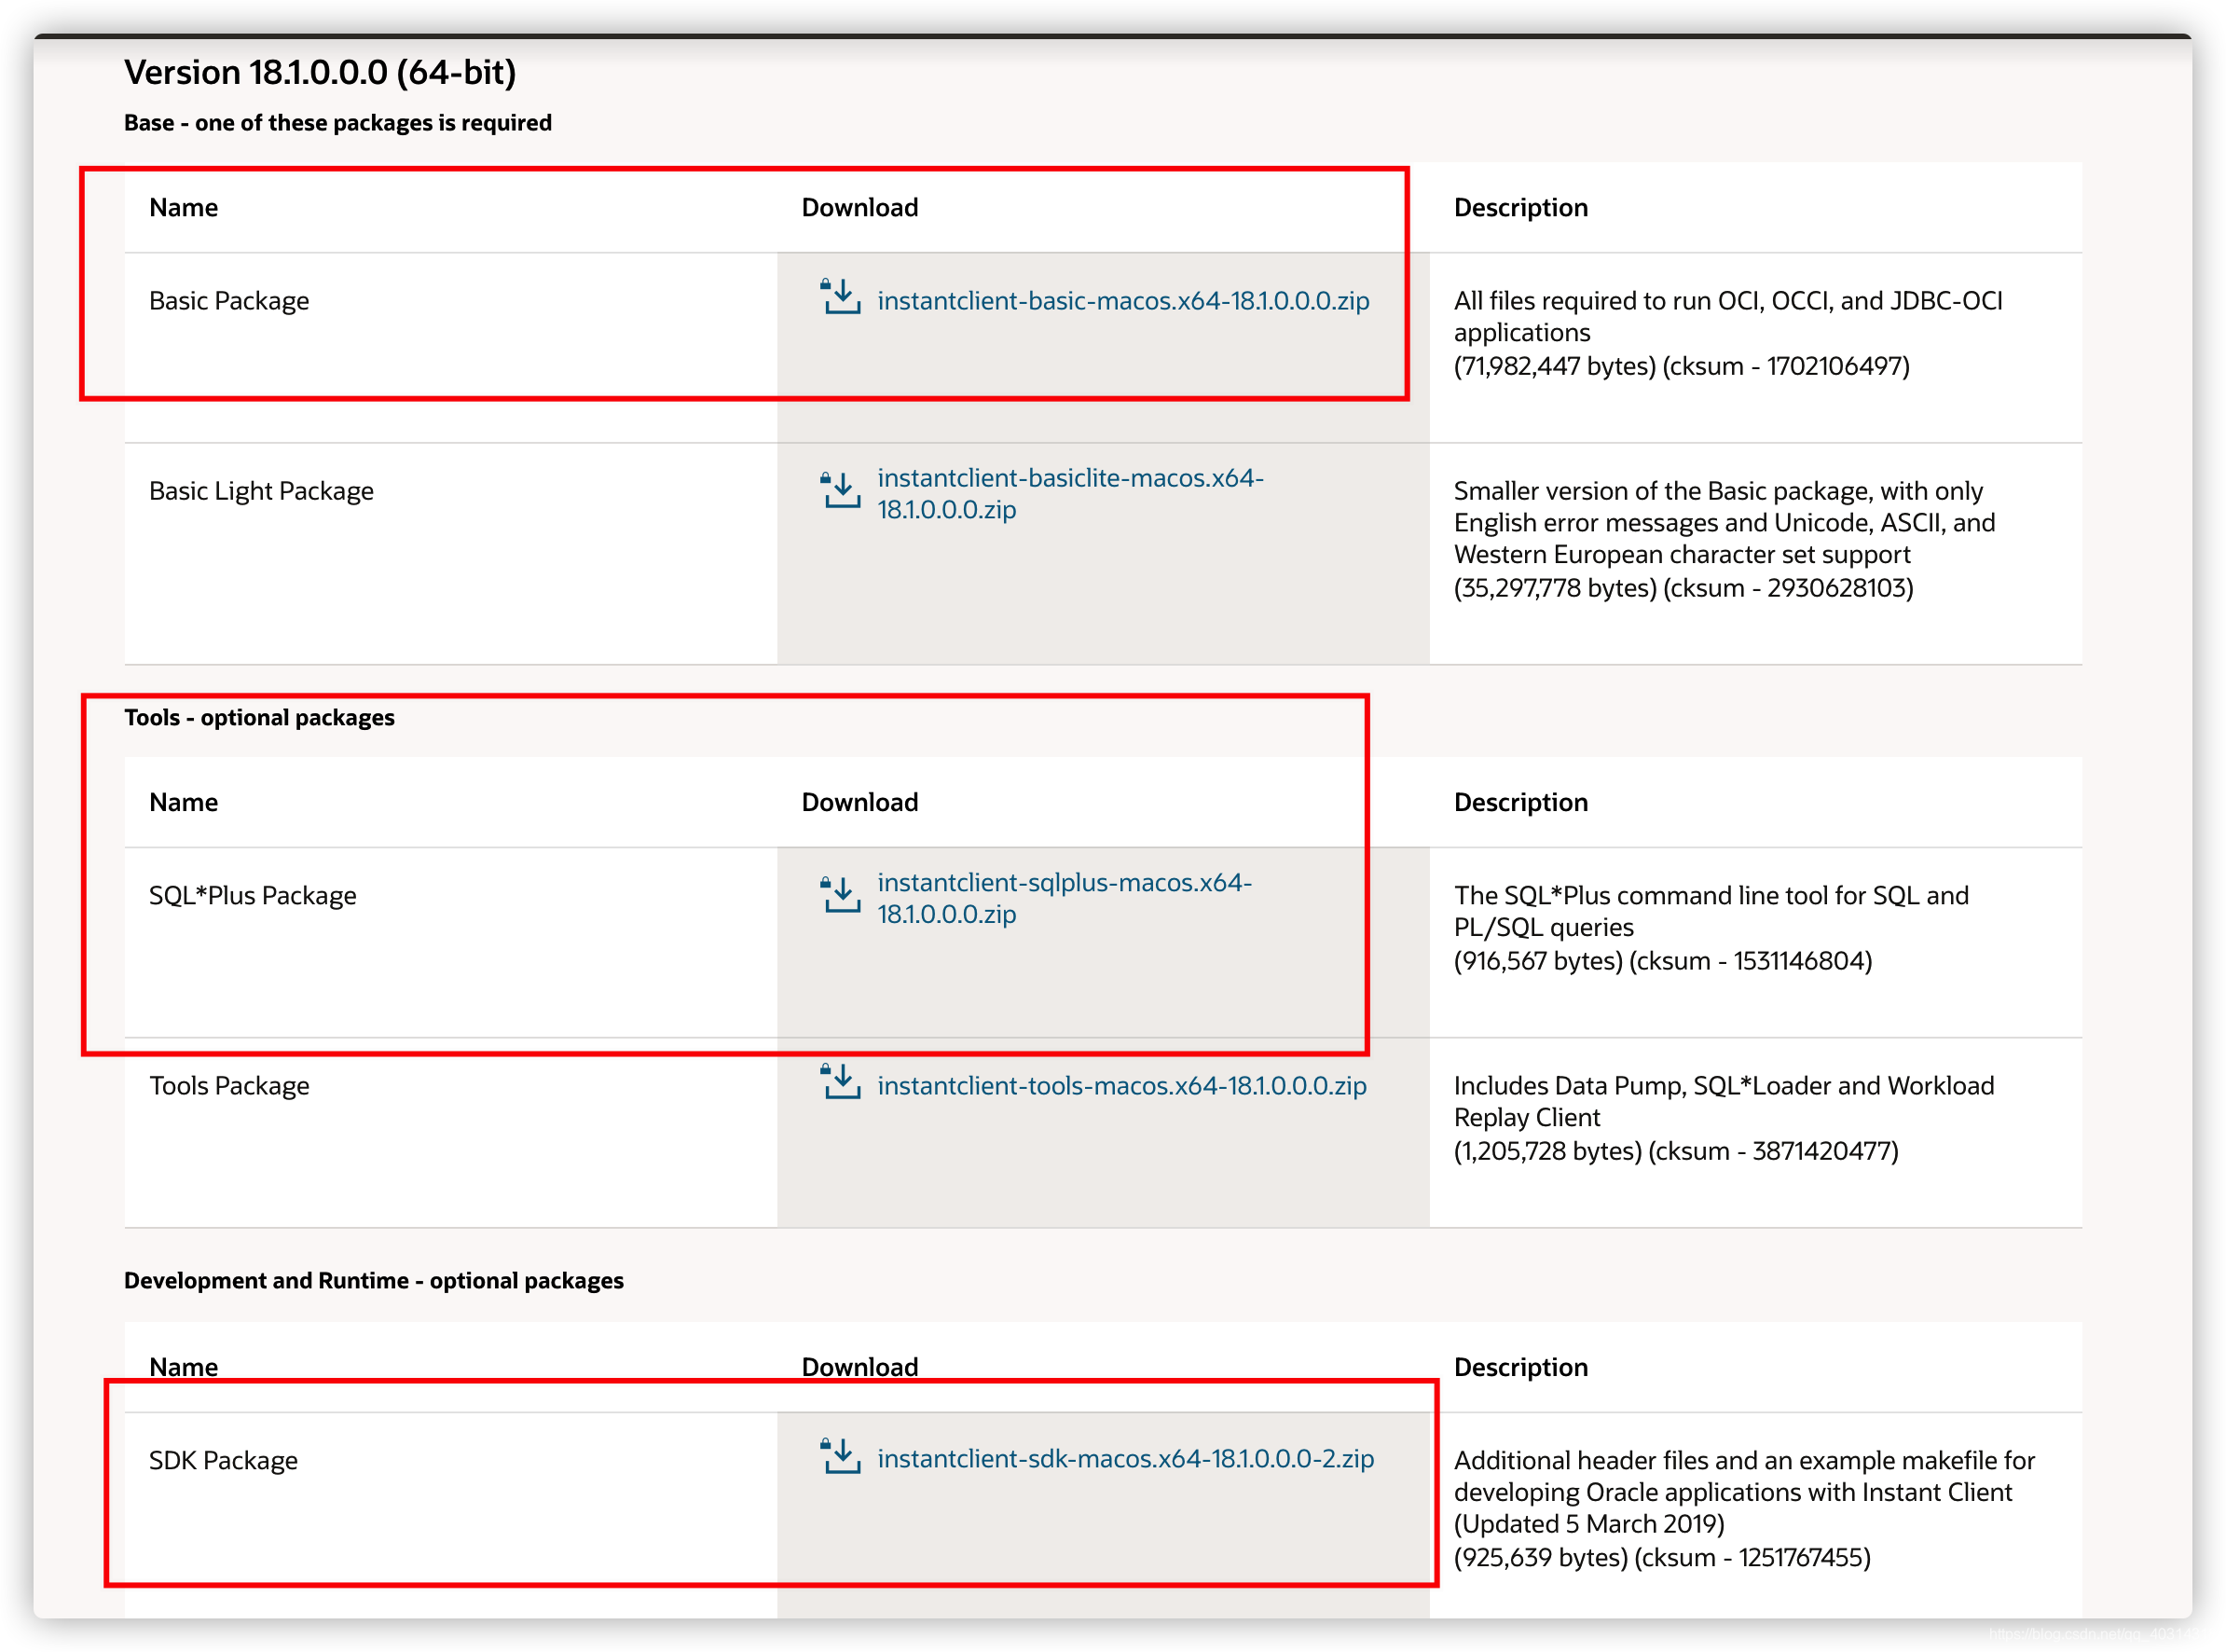Select the 'SDK Package' name cell
This screenshot has height=1652, width=2226.
[223, 1461]
